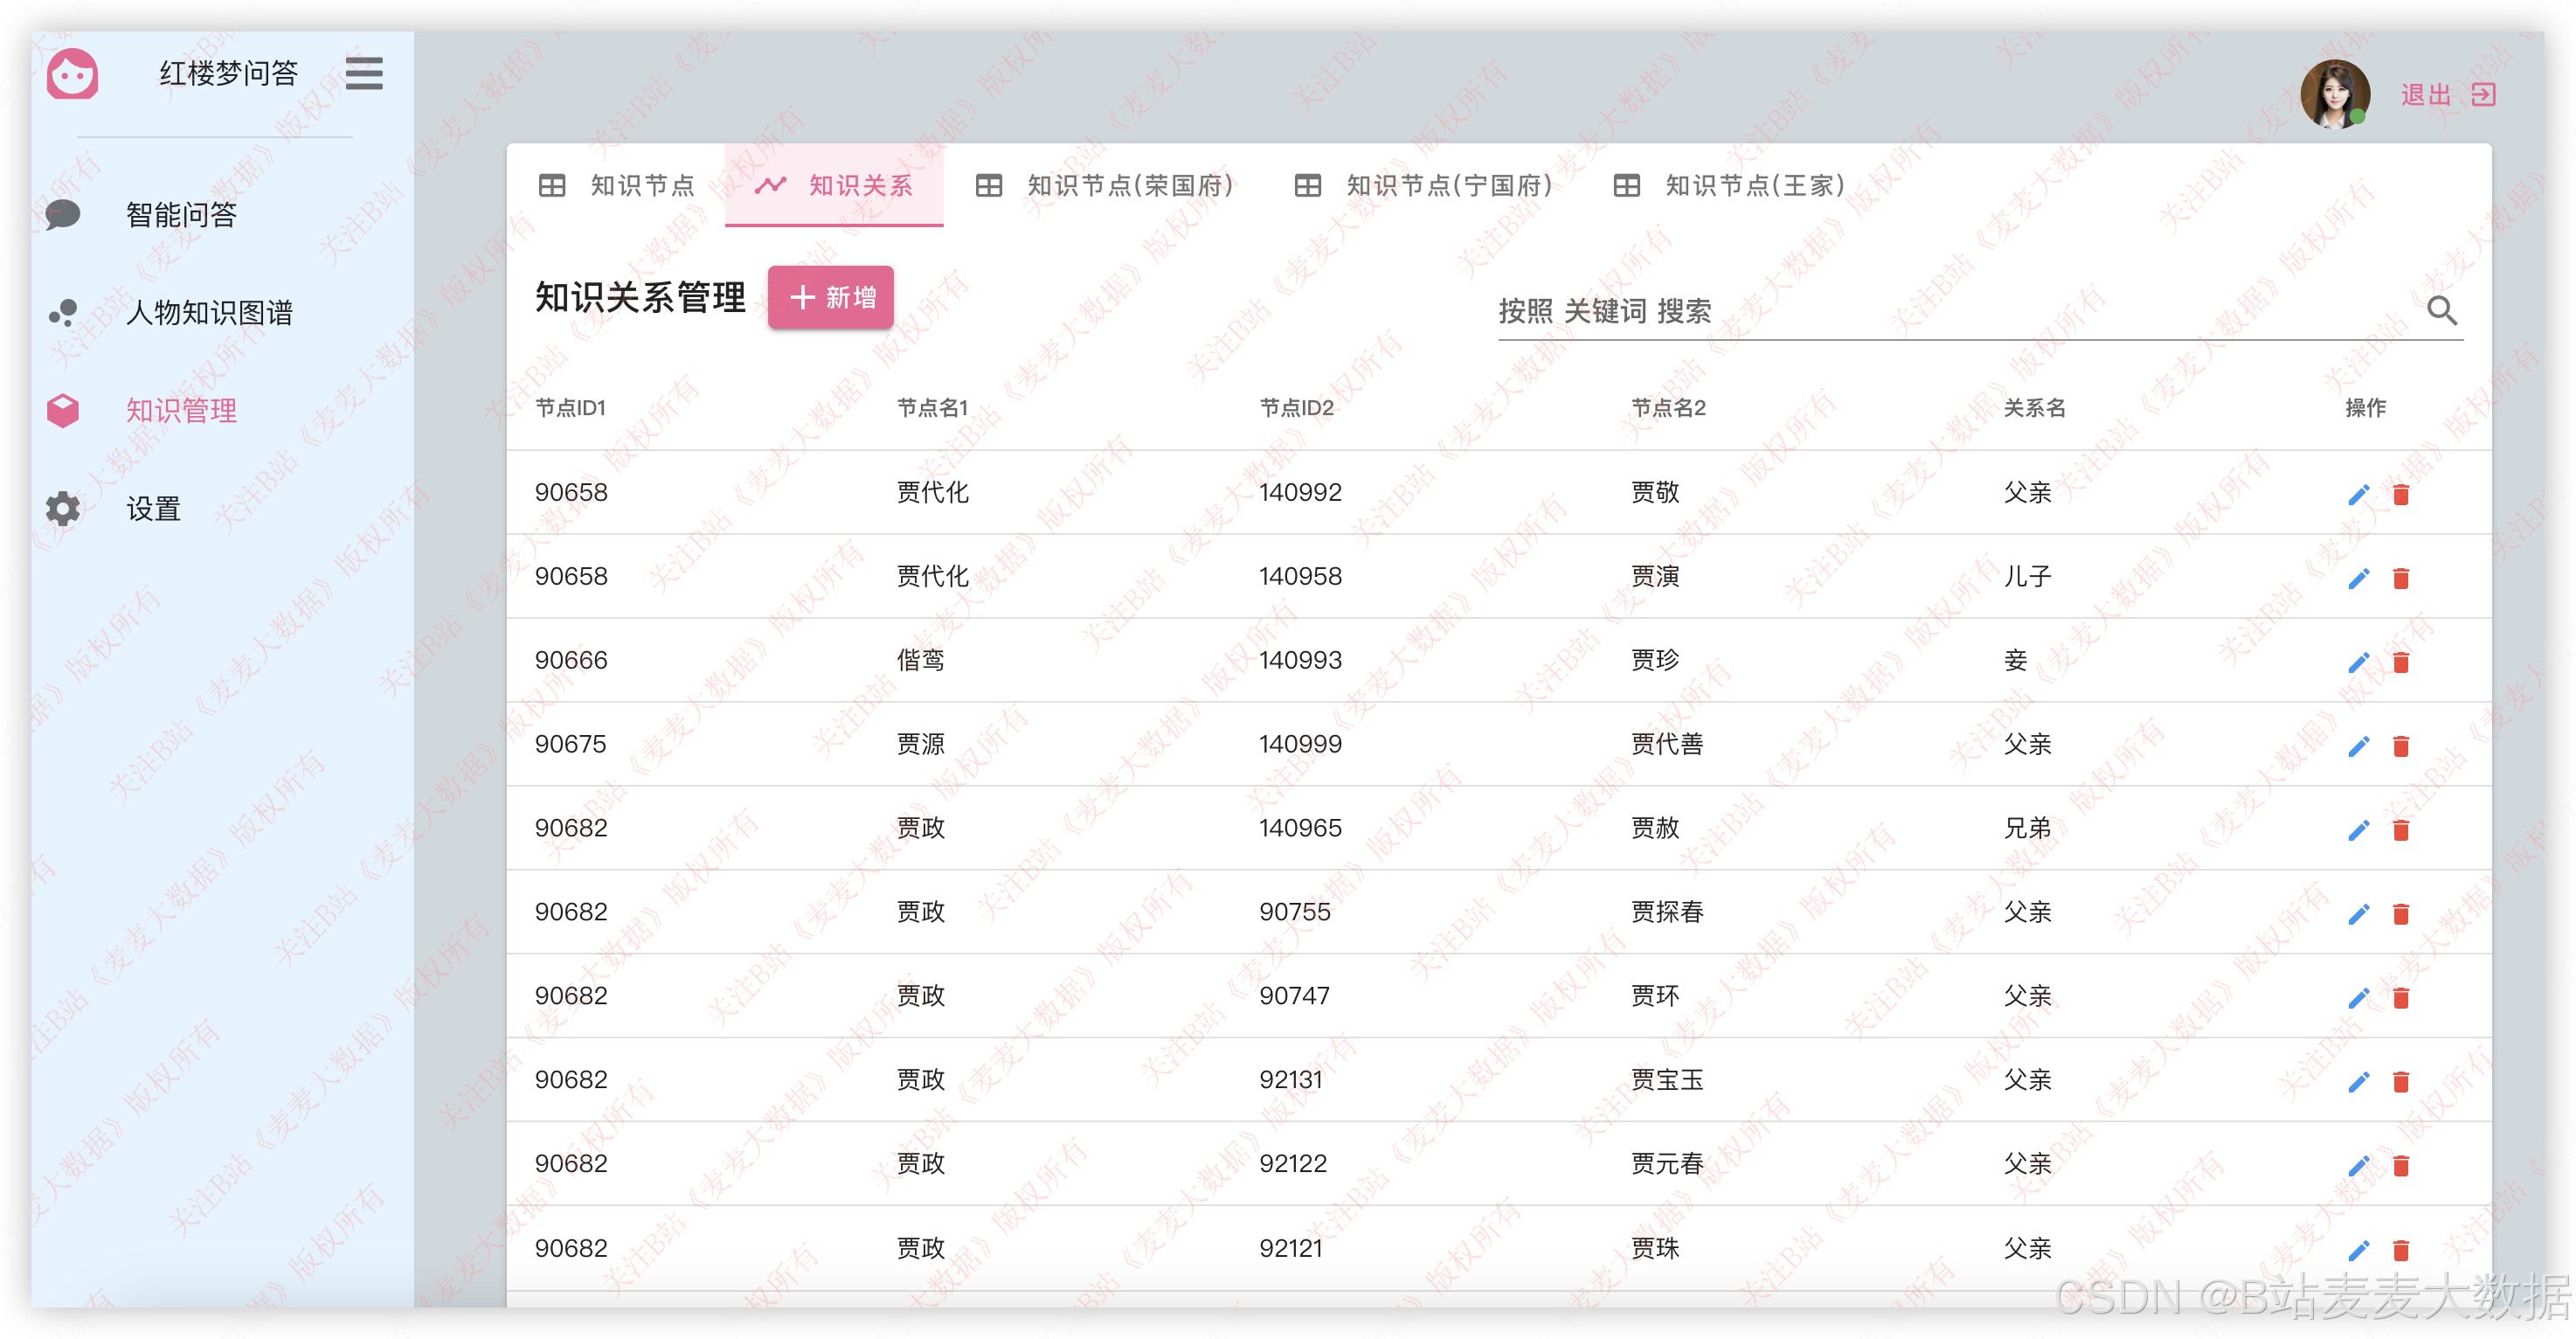Delete the 贾宝玉 relation row
This screenshot has height=1339, width=2576.
[2401, 1081]
